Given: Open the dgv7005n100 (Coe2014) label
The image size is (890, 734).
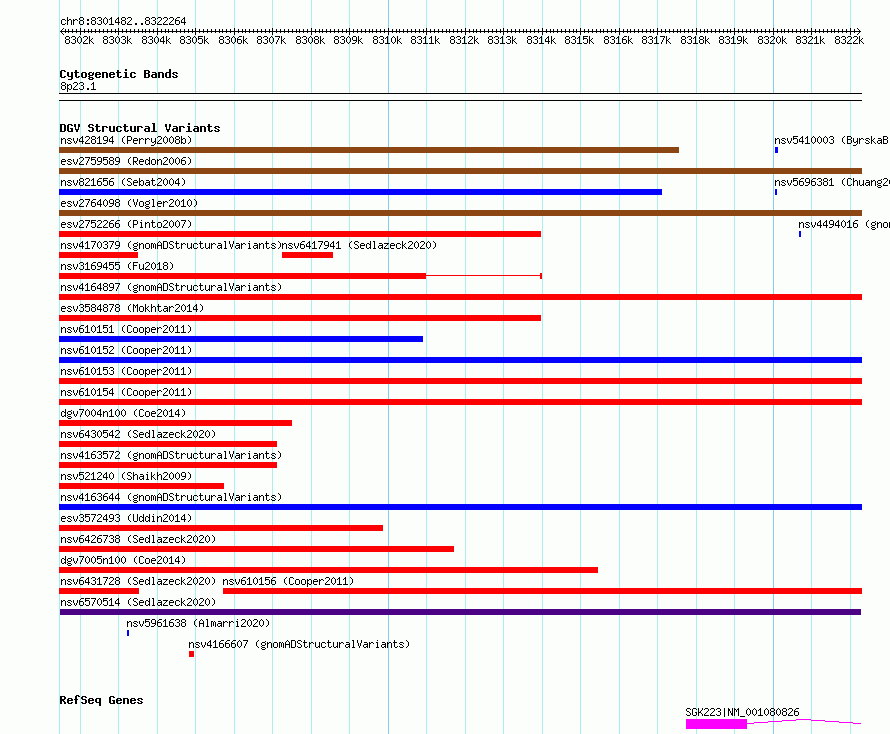Looking at the screenshot, I should 123,560.
